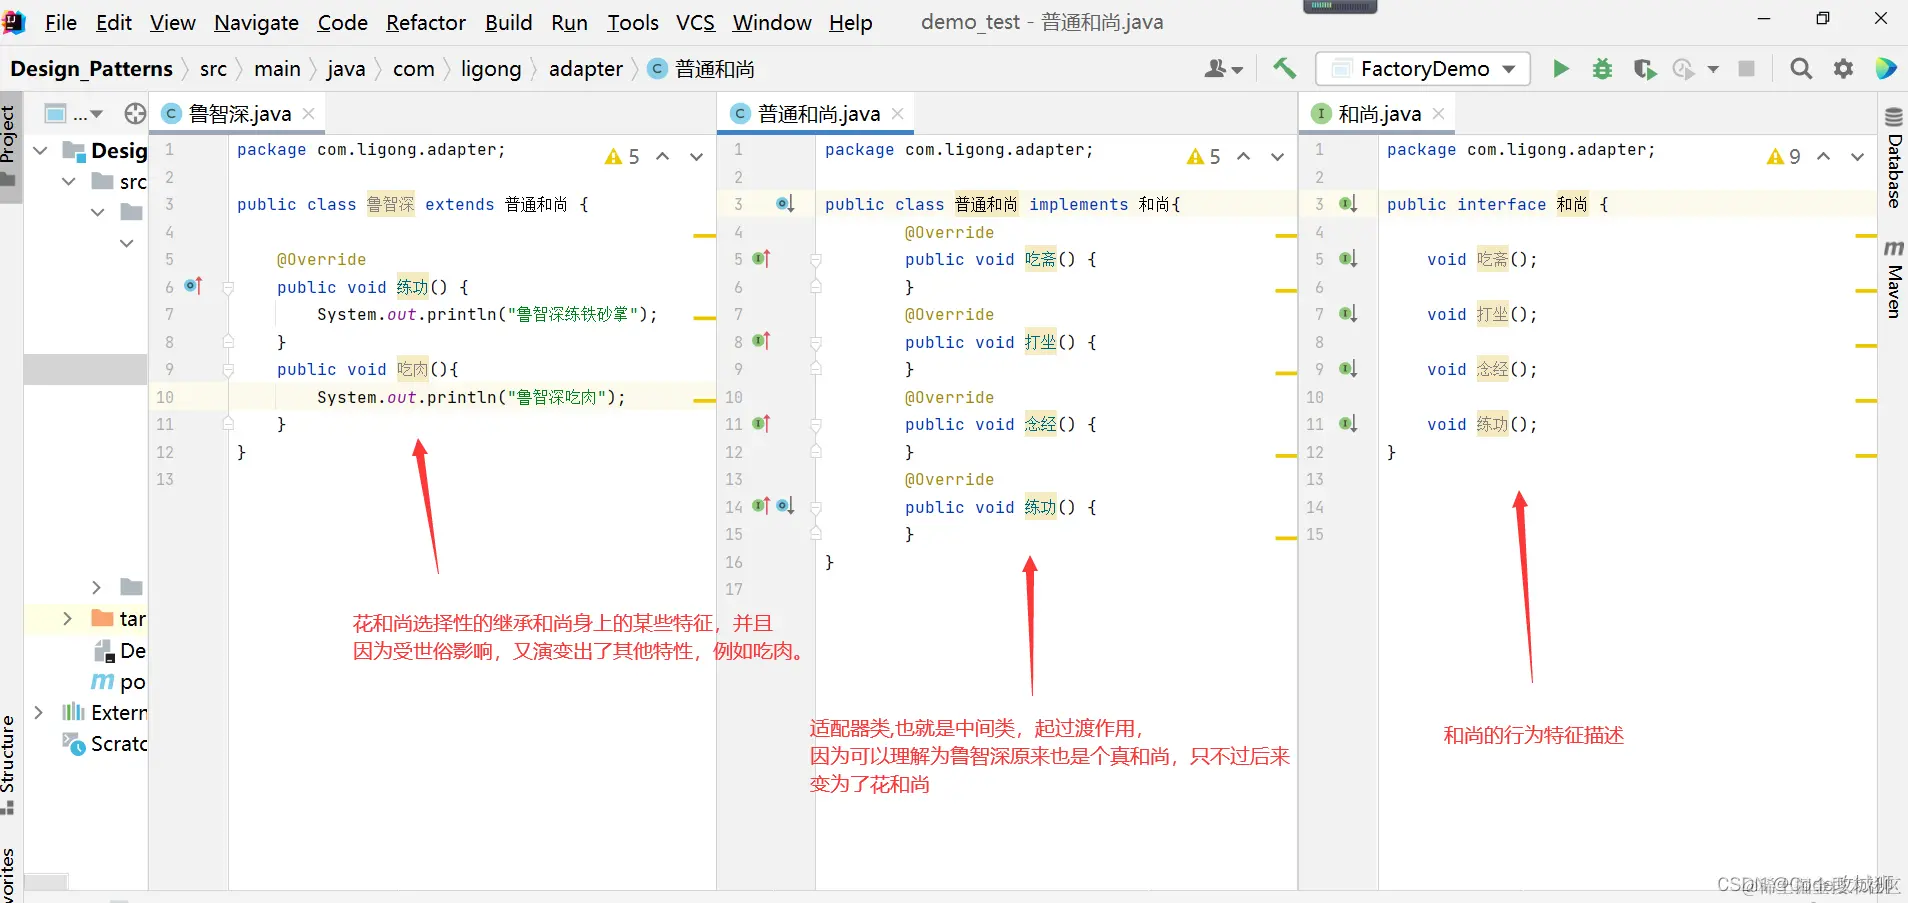The width and height of the screenshot is (1908, 903).
Task: Collapse the src folder node
Action: 69,181
